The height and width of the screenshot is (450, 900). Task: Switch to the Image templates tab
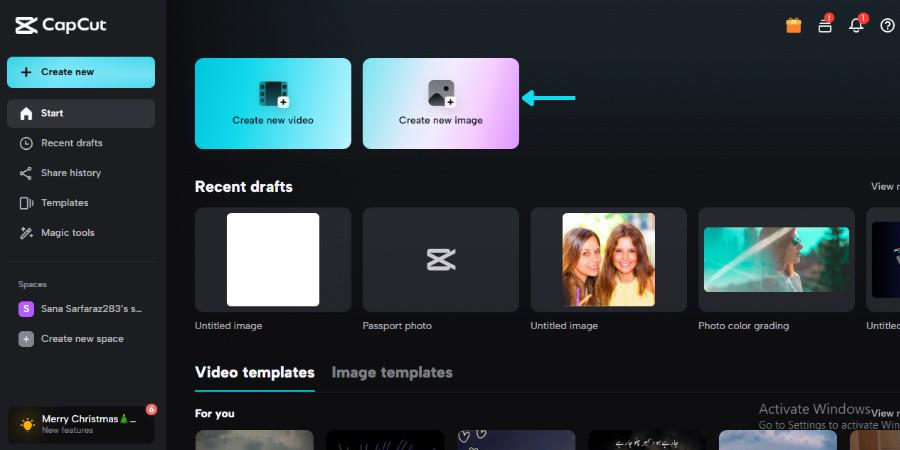coord(392,373)
